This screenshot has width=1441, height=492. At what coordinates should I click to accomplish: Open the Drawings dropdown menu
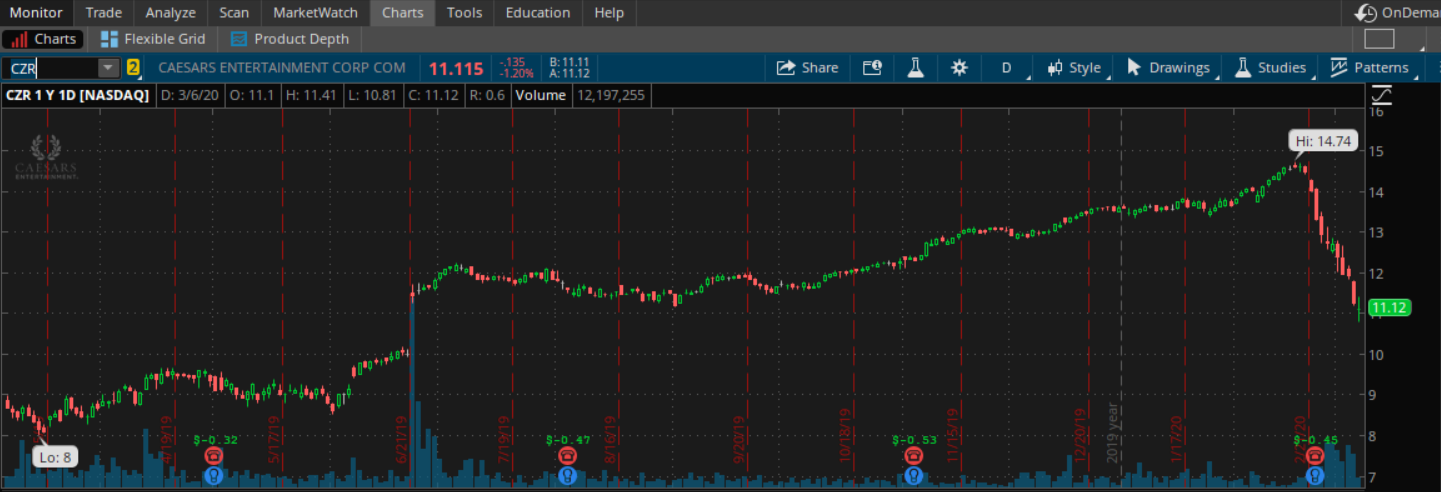[x=1171, y=68]
